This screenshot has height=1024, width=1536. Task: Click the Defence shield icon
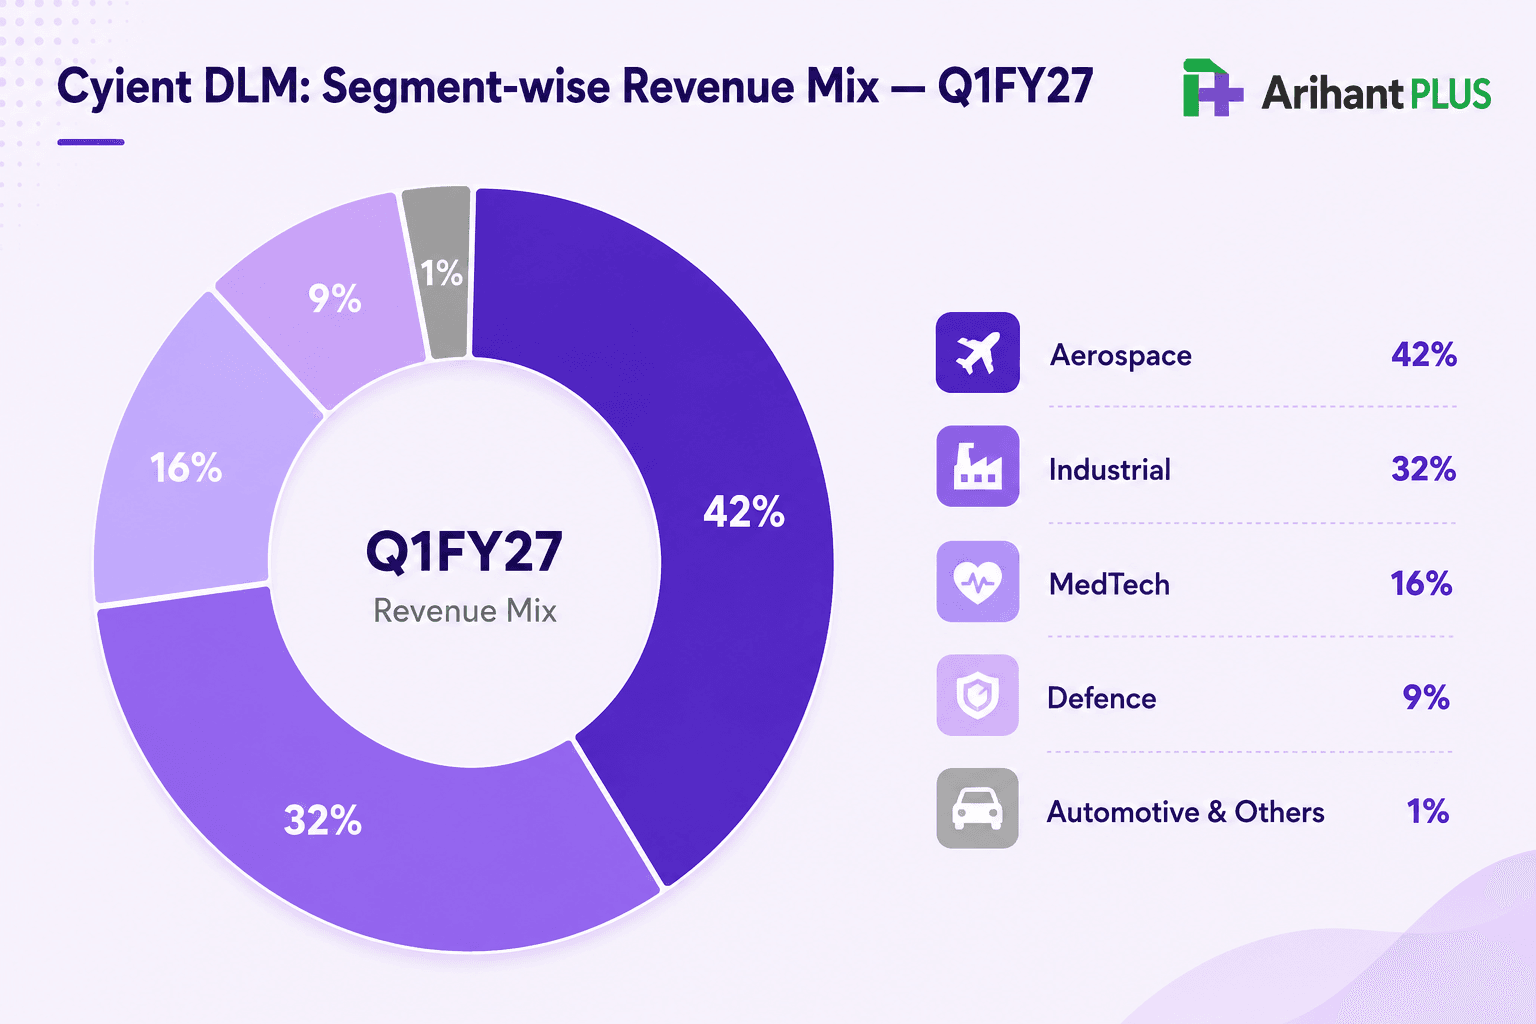pos(977,695)
